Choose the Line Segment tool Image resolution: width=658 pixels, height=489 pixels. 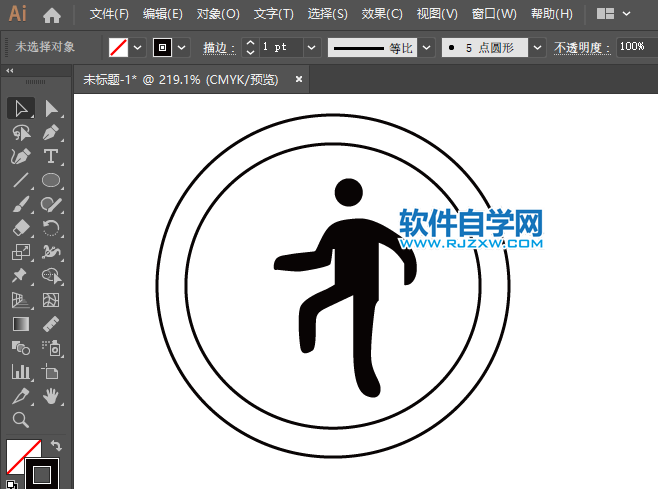[21, 180]
